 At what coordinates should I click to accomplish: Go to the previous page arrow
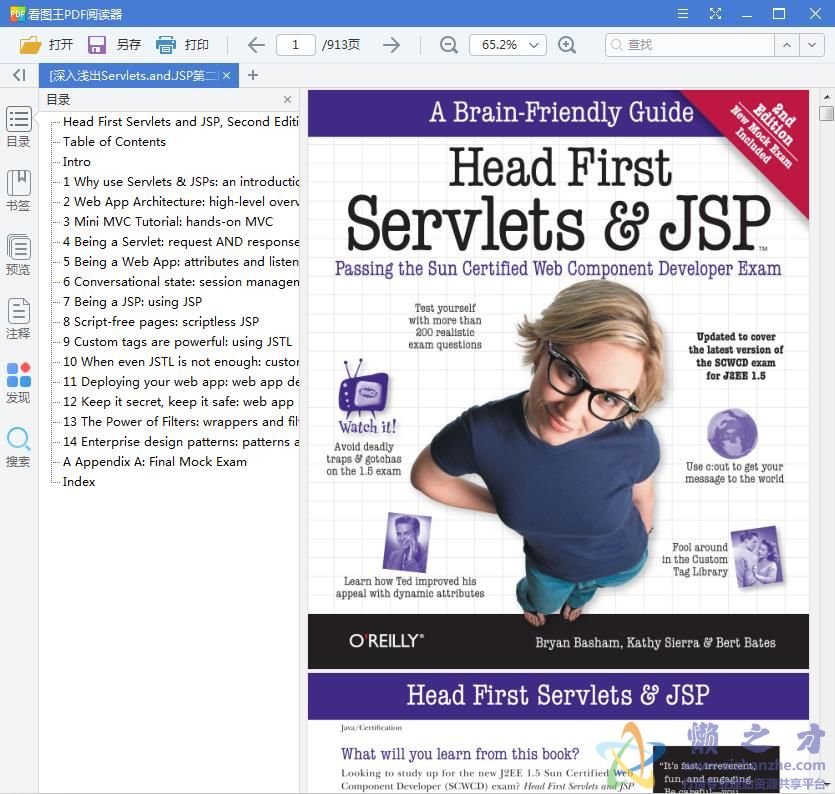click(x=256, y=45)
